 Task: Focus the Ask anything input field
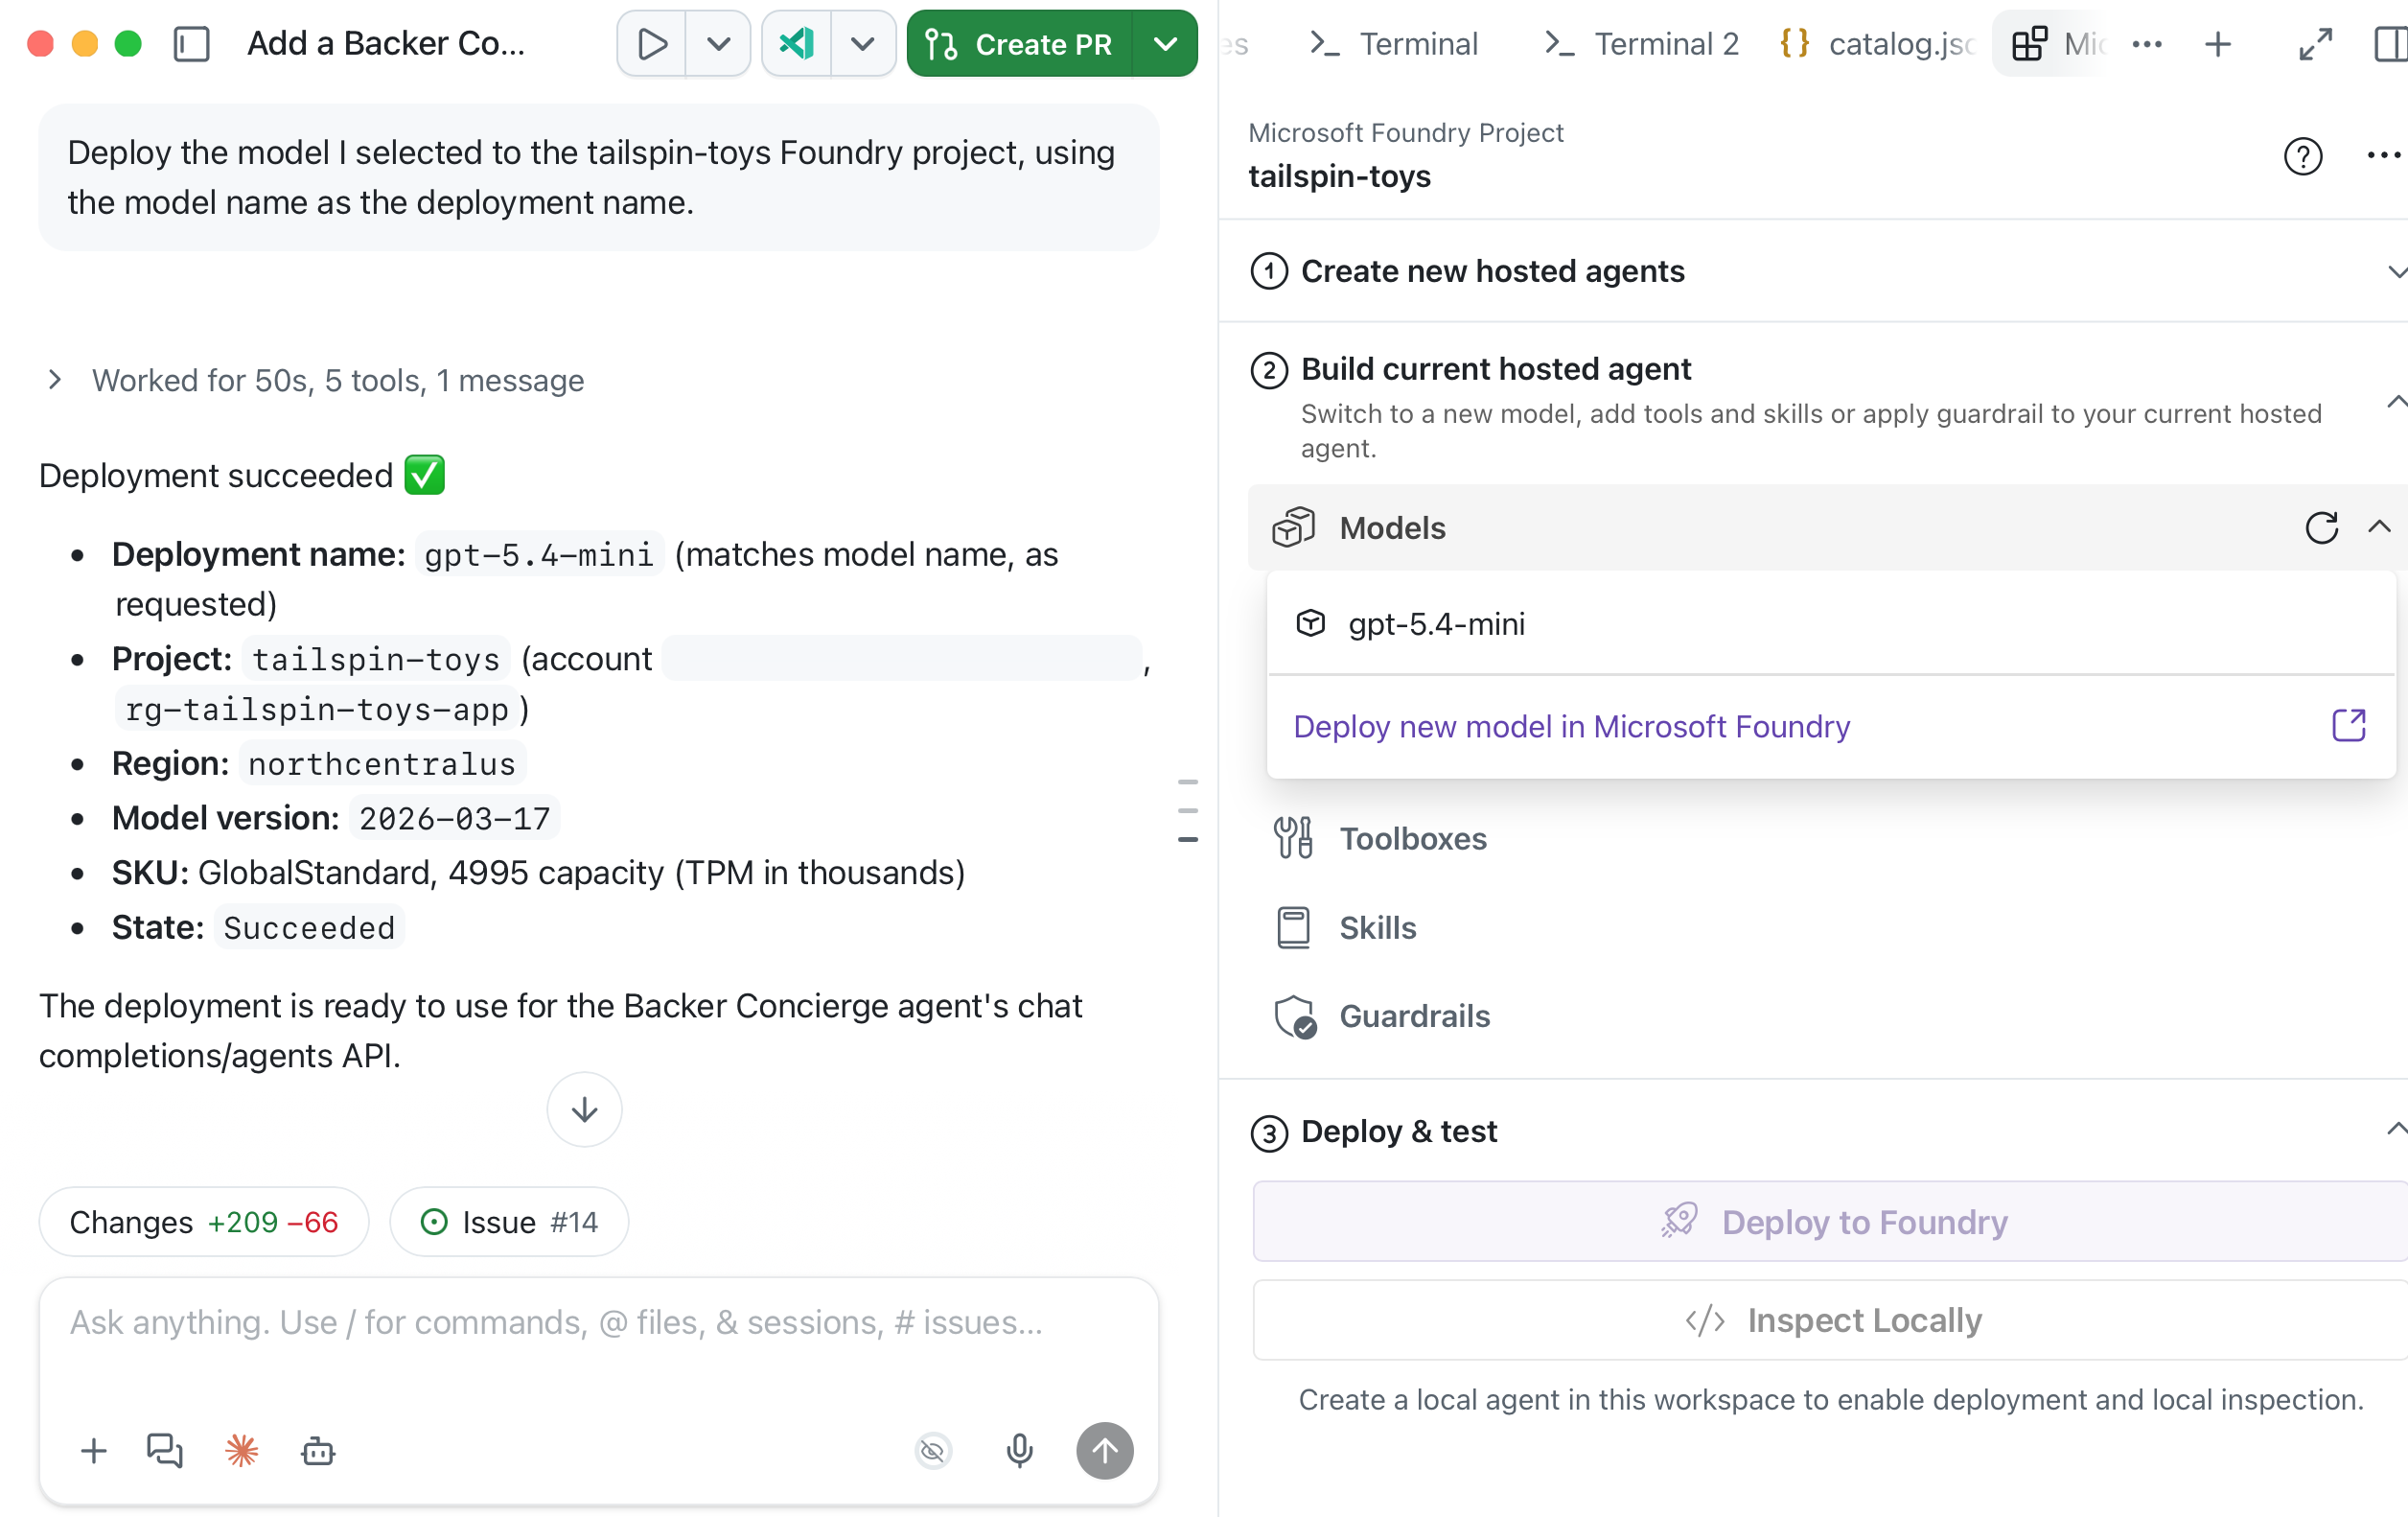pos(598,1322)
